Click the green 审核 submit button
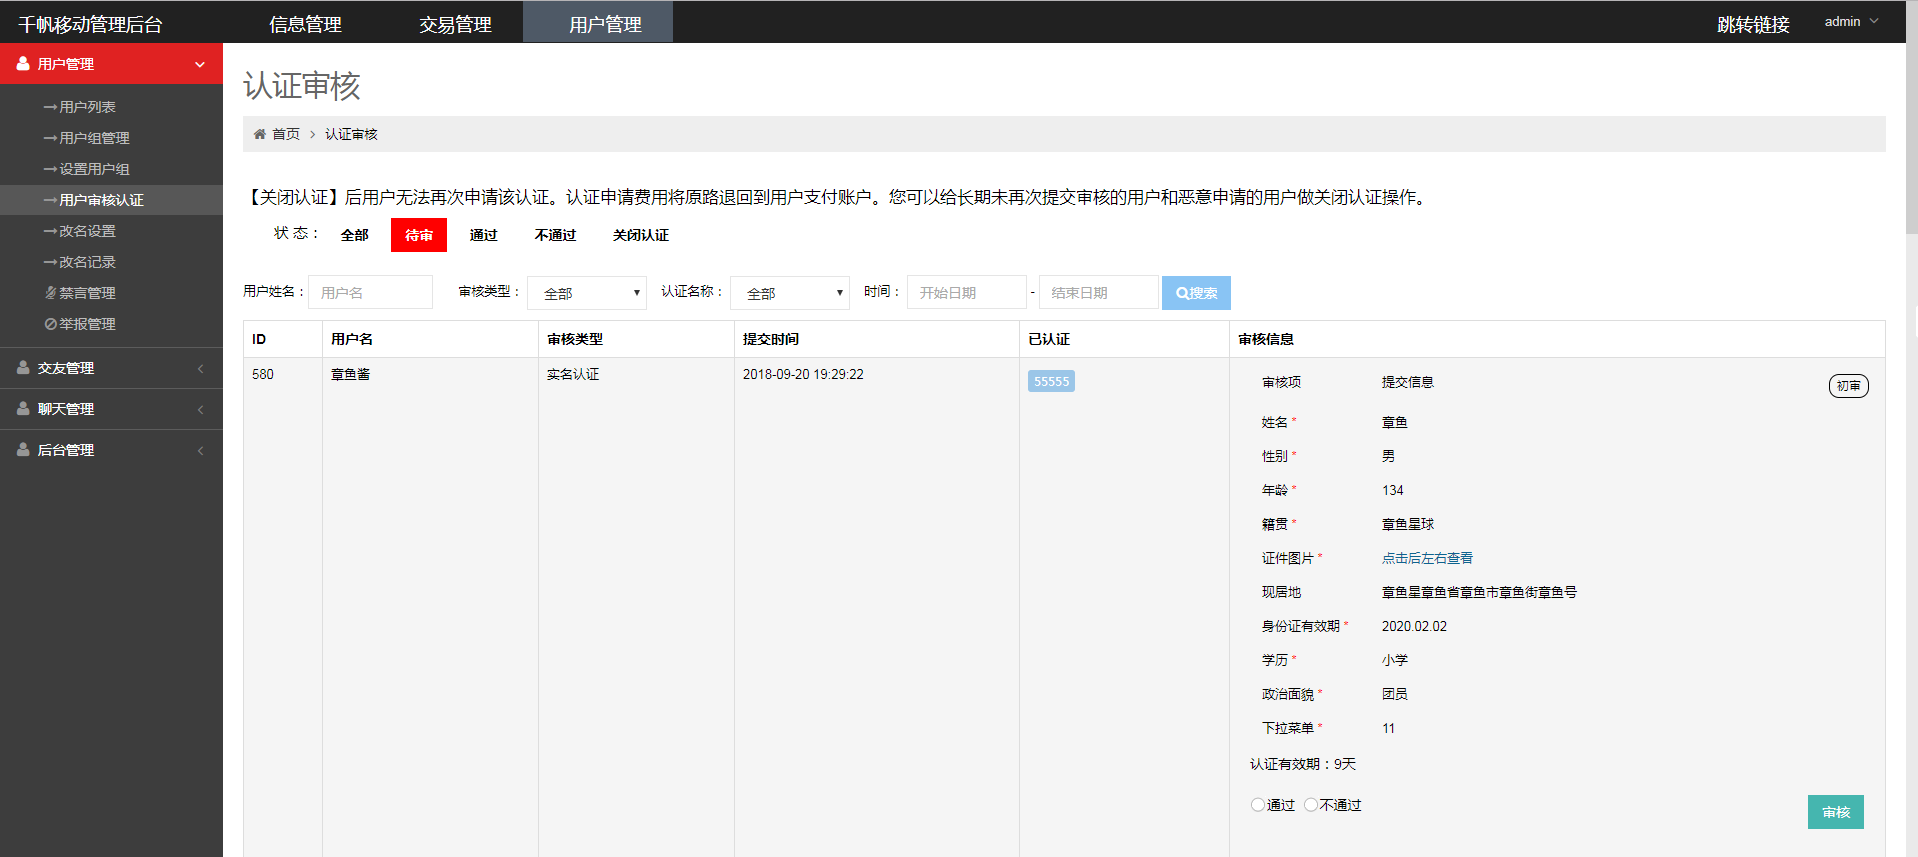The image size is (1918, 857). [x=1836, y=812]
